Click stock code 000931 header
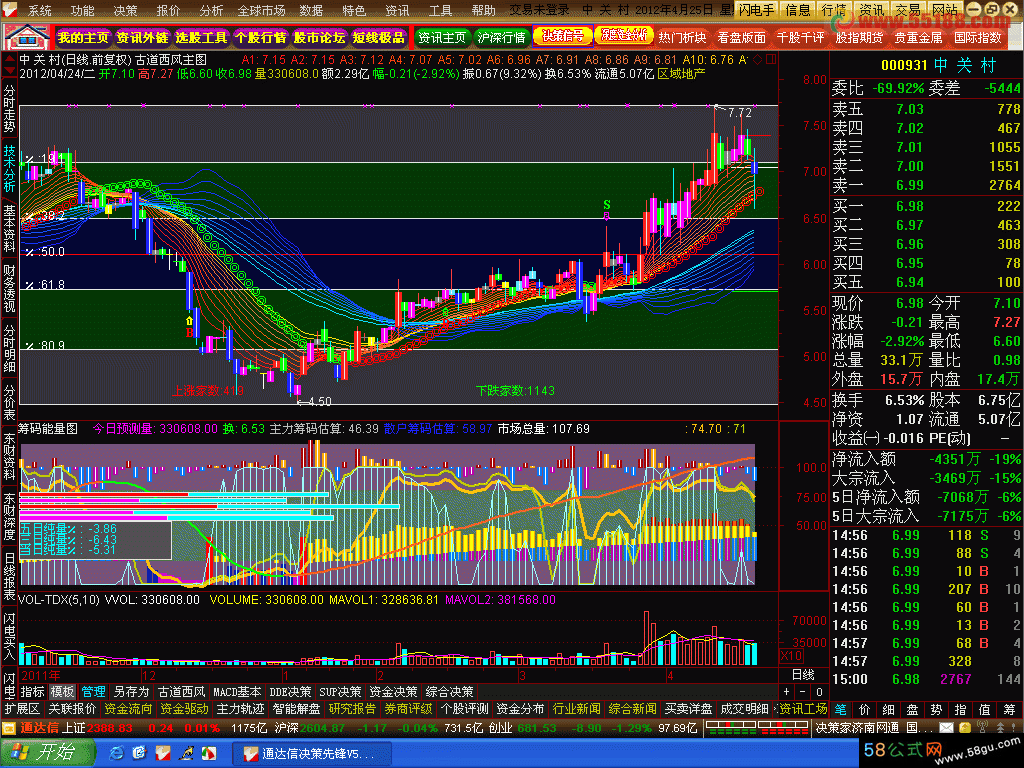 point(904,65)
